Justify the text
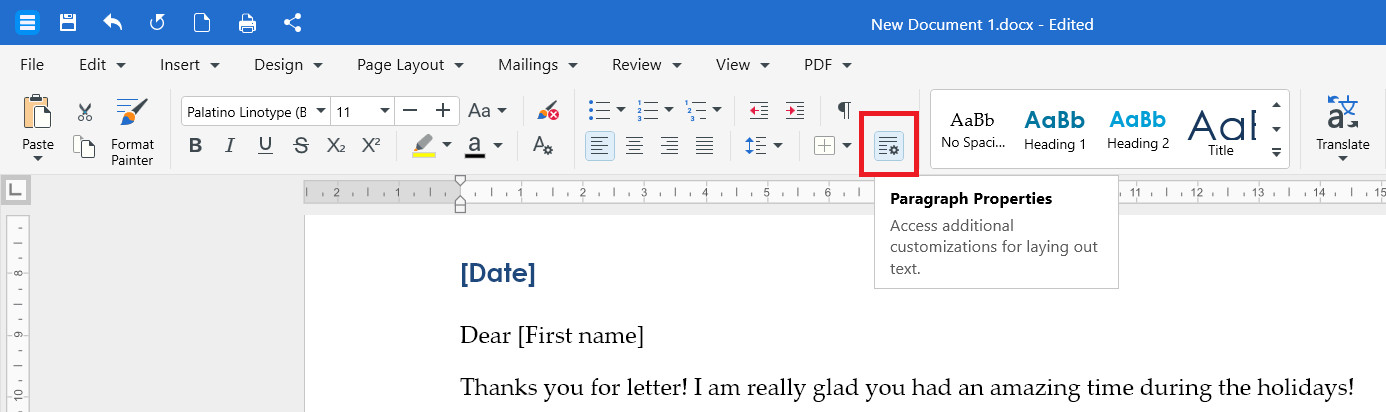 coord(705,146)
